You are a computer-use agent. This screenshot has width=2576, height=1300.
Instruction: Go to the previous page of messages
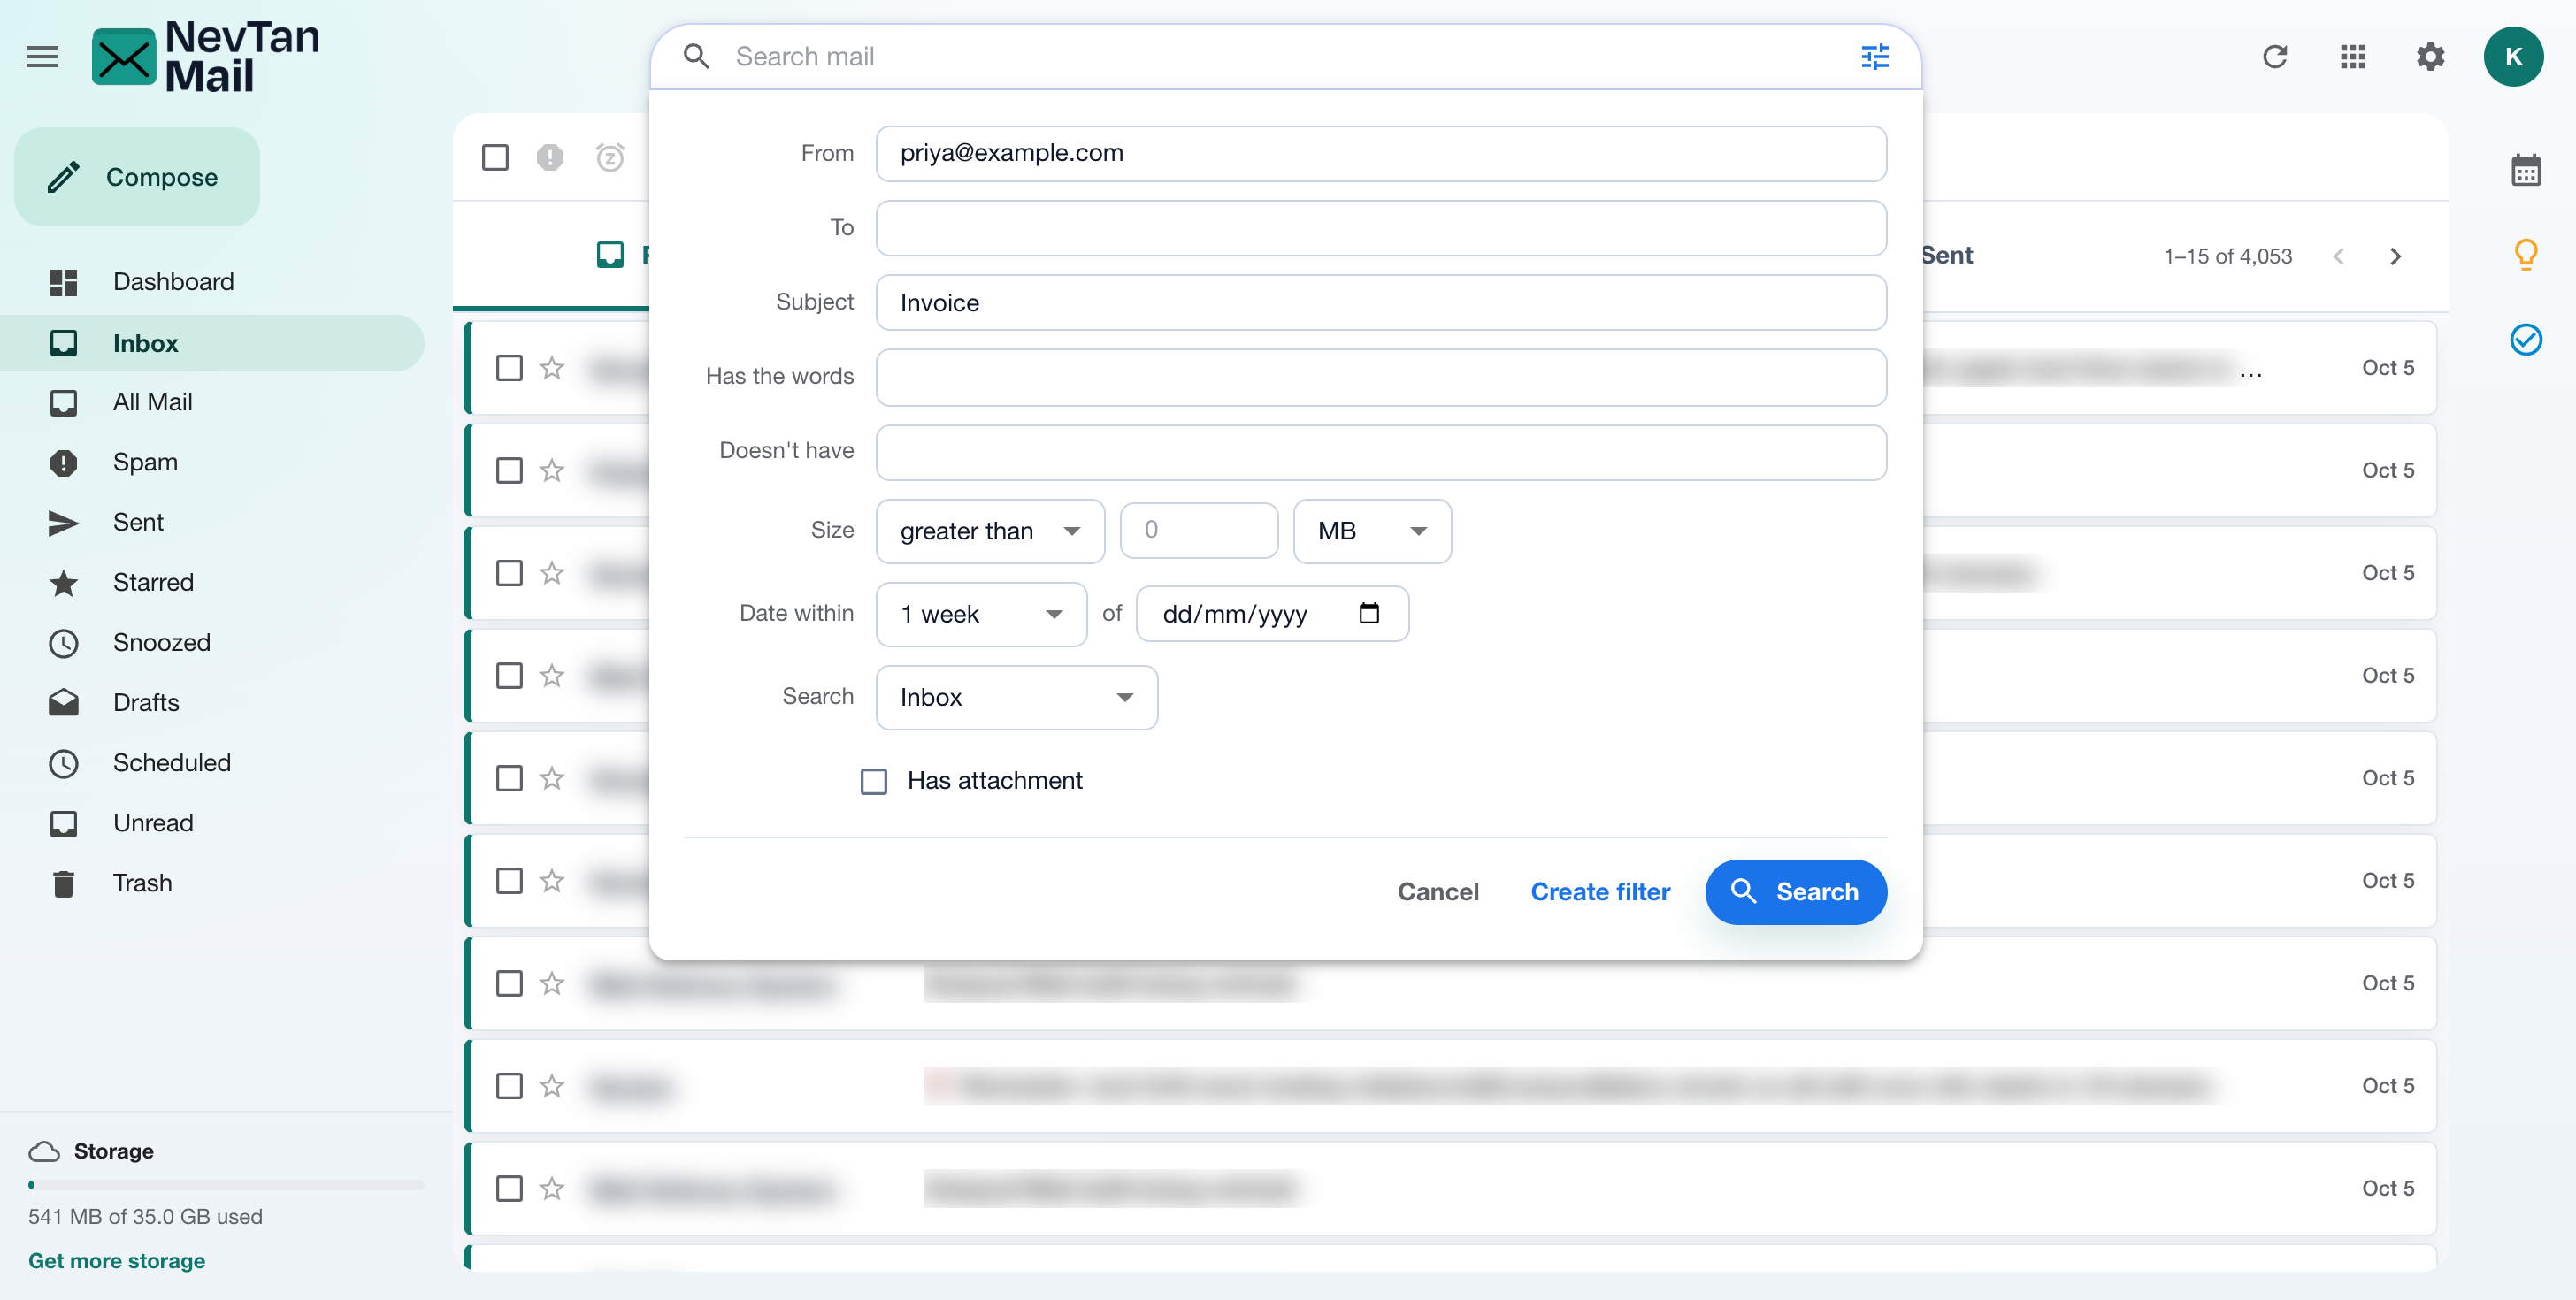(2339, 256)
